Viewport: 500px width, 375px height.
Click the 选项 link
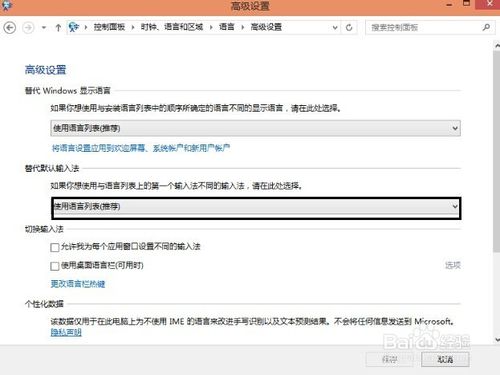453,265
